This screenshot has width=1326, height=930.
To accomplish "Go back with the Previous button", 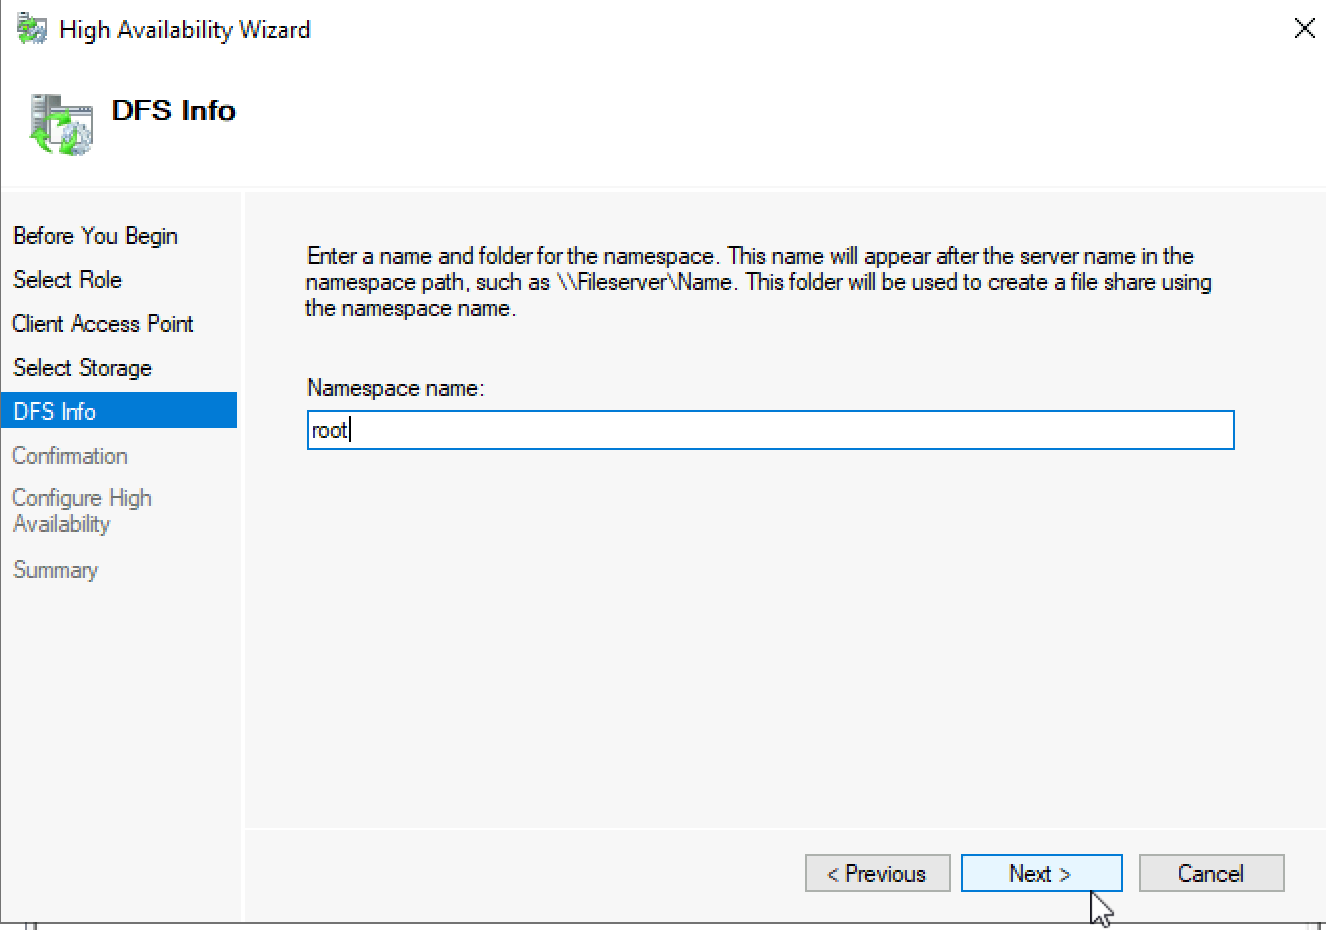I will coord(877,873).
